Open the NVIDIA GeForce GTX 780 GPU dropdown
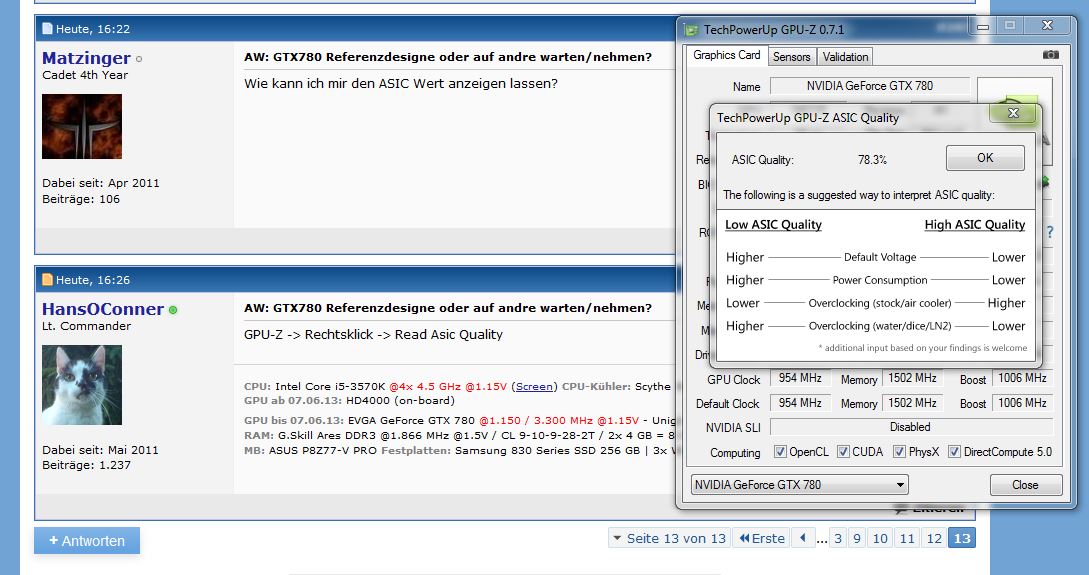 pos(799,485)
